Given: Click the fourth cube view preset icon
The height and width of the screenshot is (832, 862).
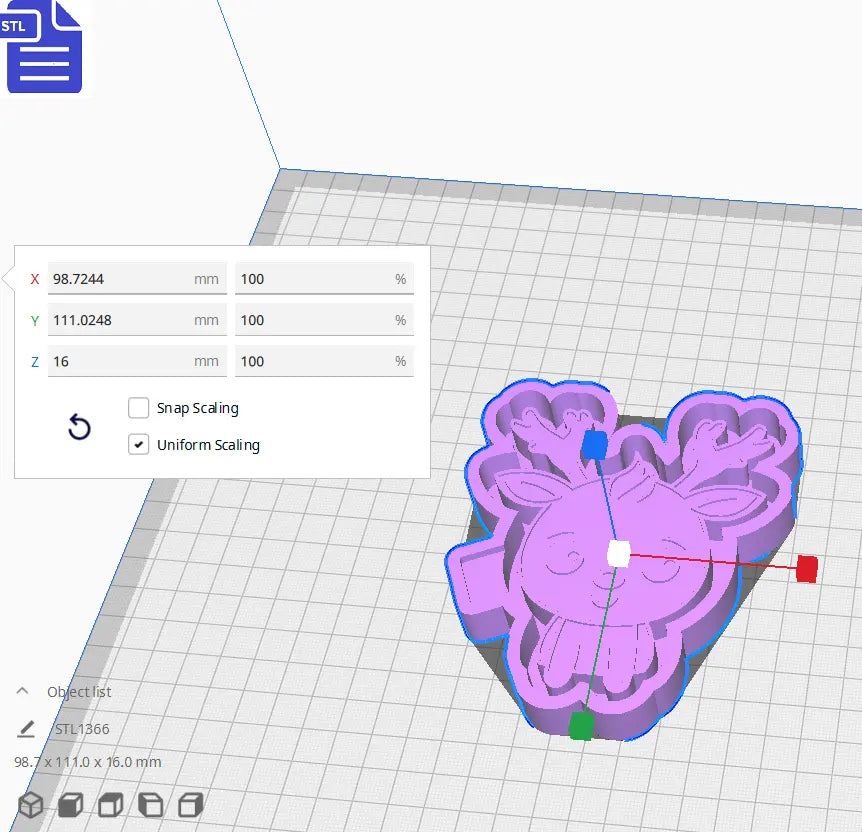Looking at the screenshot, I should [x=150, y=803].
